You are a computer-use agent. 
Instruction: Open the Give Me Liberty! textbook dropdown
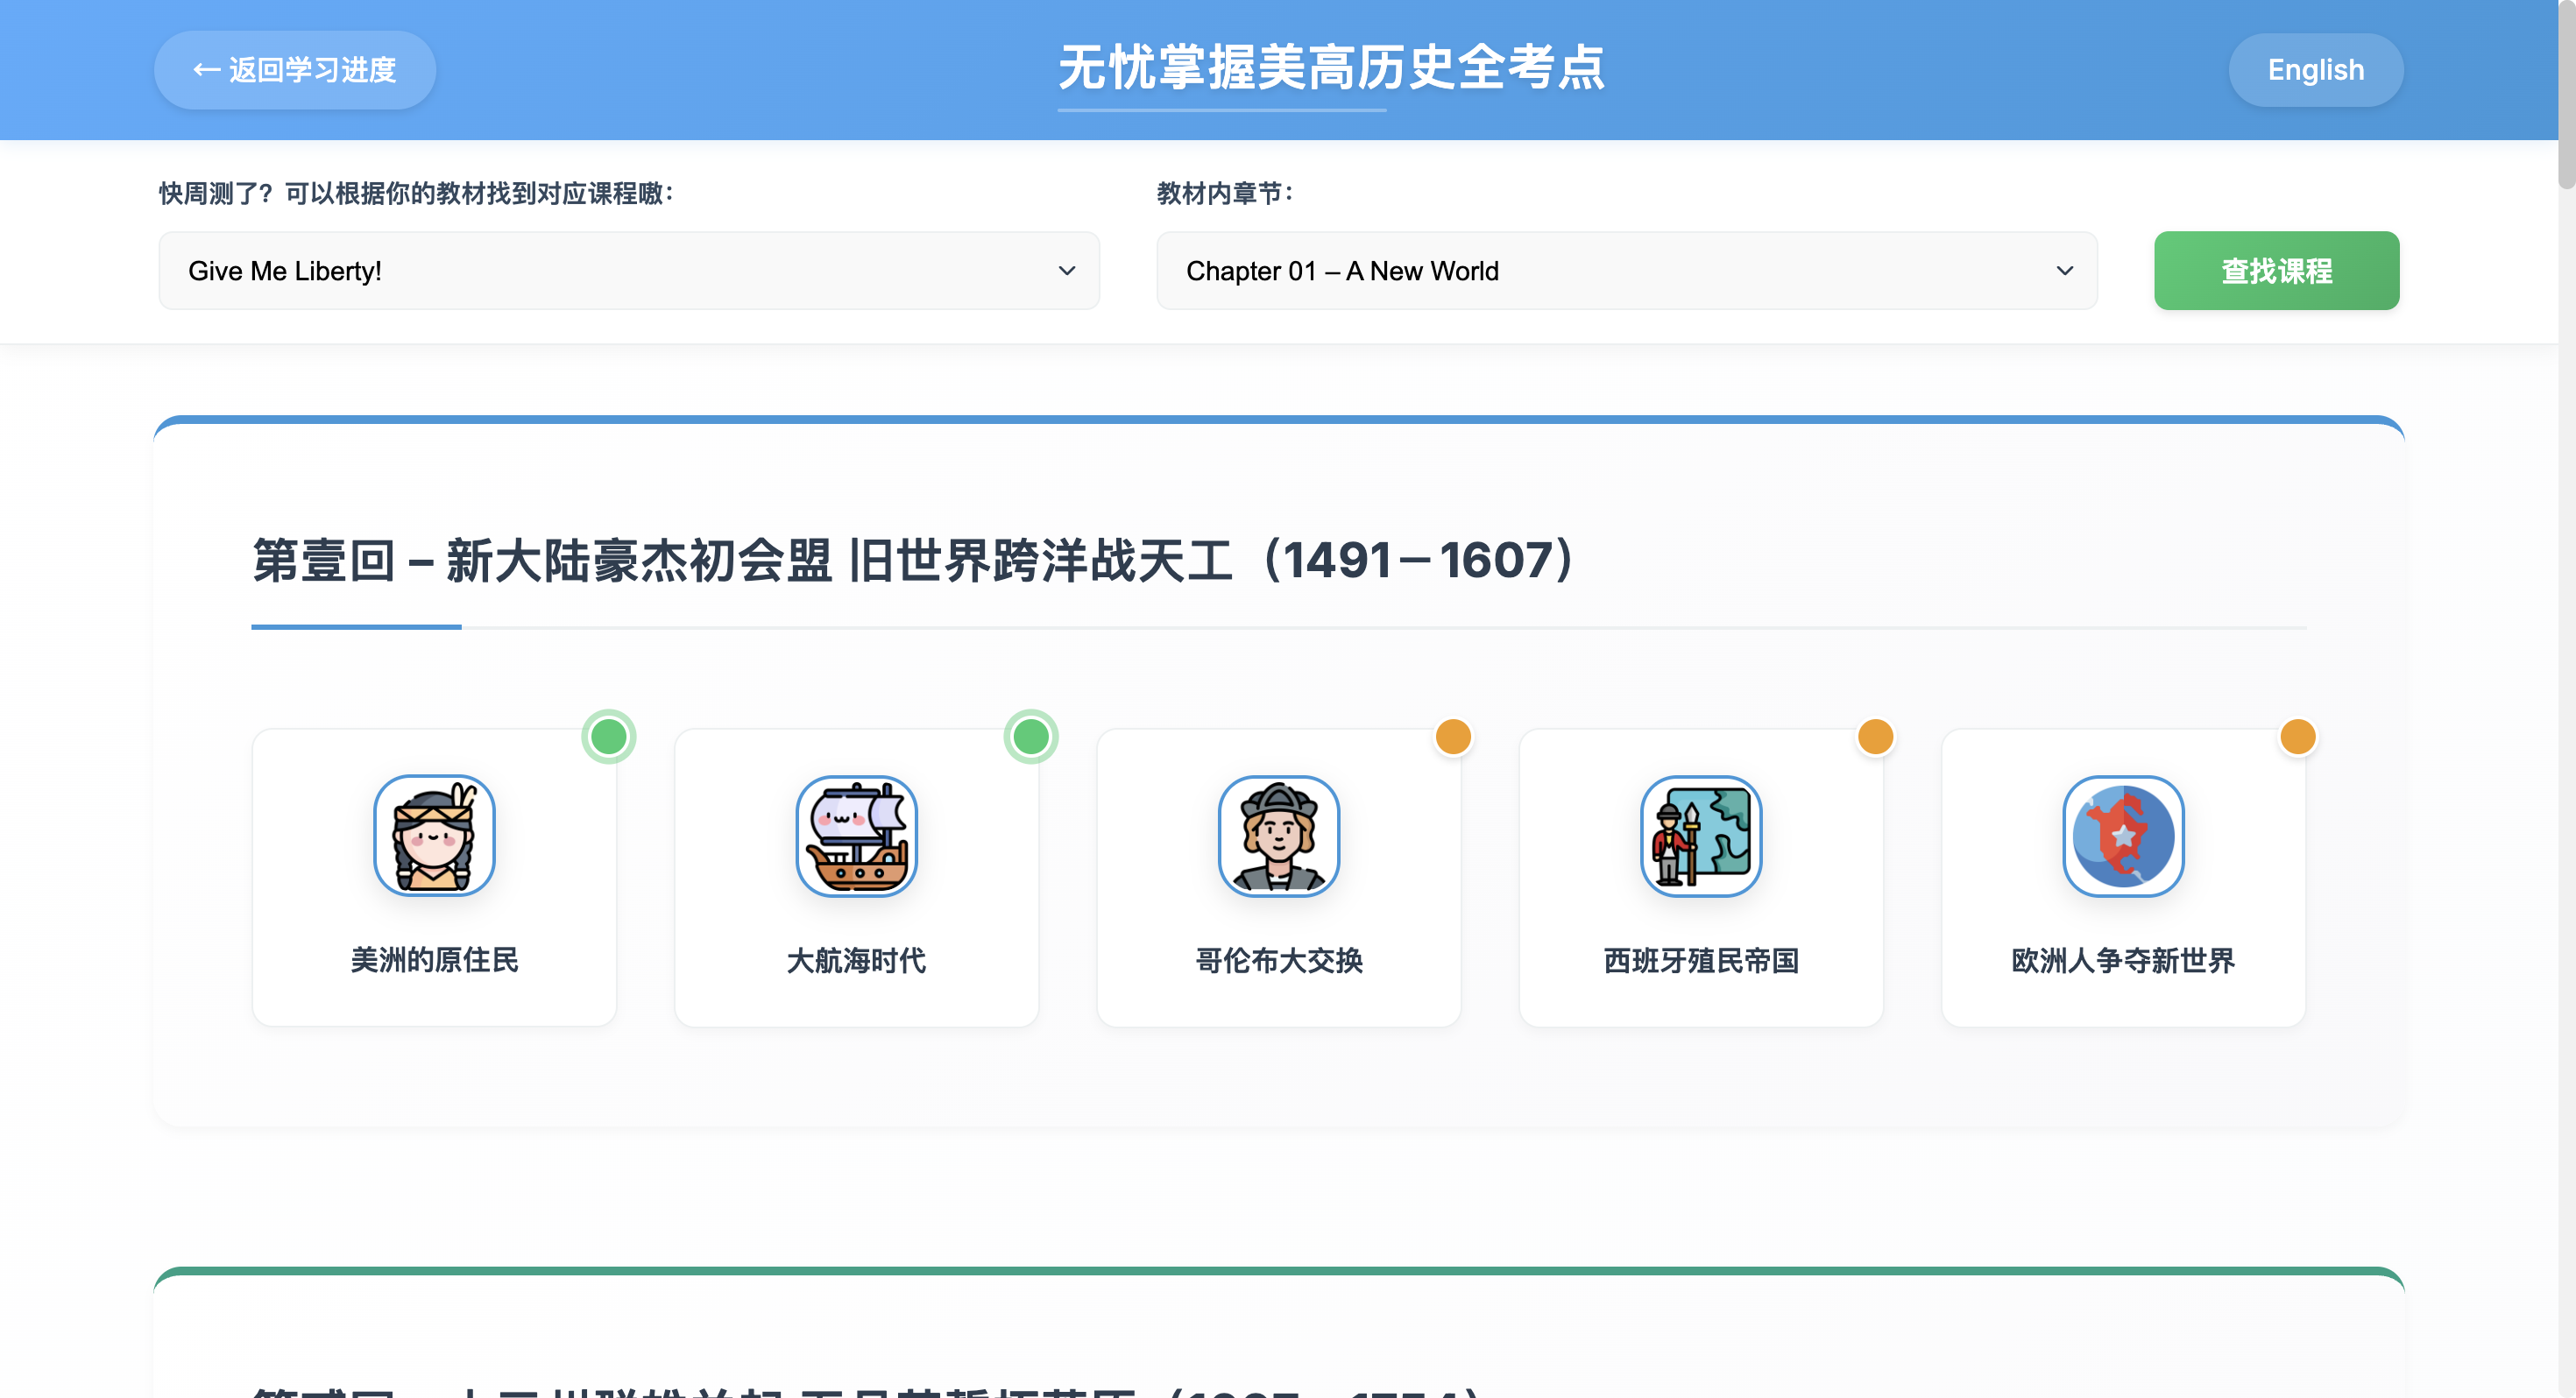[x=629, y=271]
